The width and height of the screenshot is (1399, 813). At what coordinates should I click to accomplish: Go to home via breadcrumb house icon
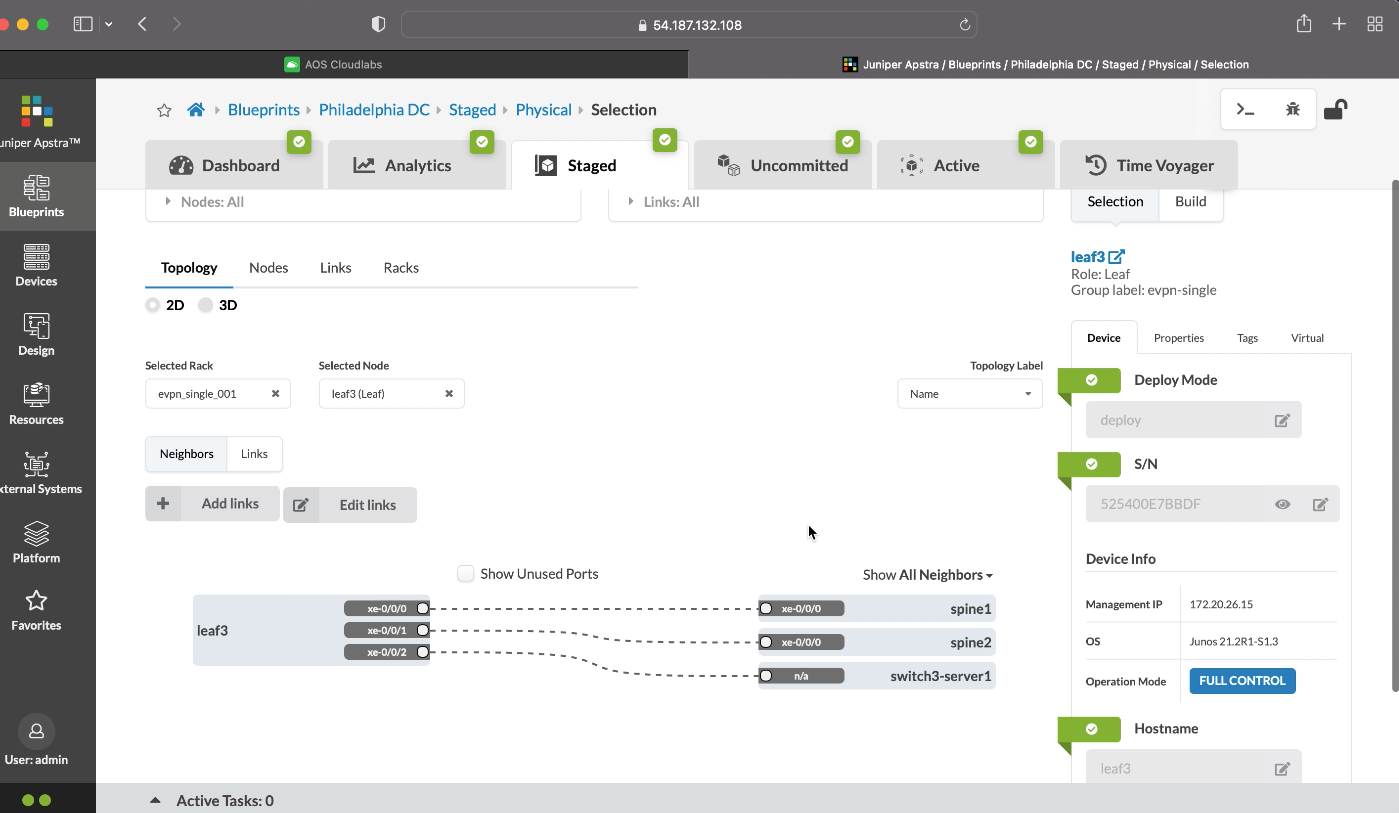(196, 109)
